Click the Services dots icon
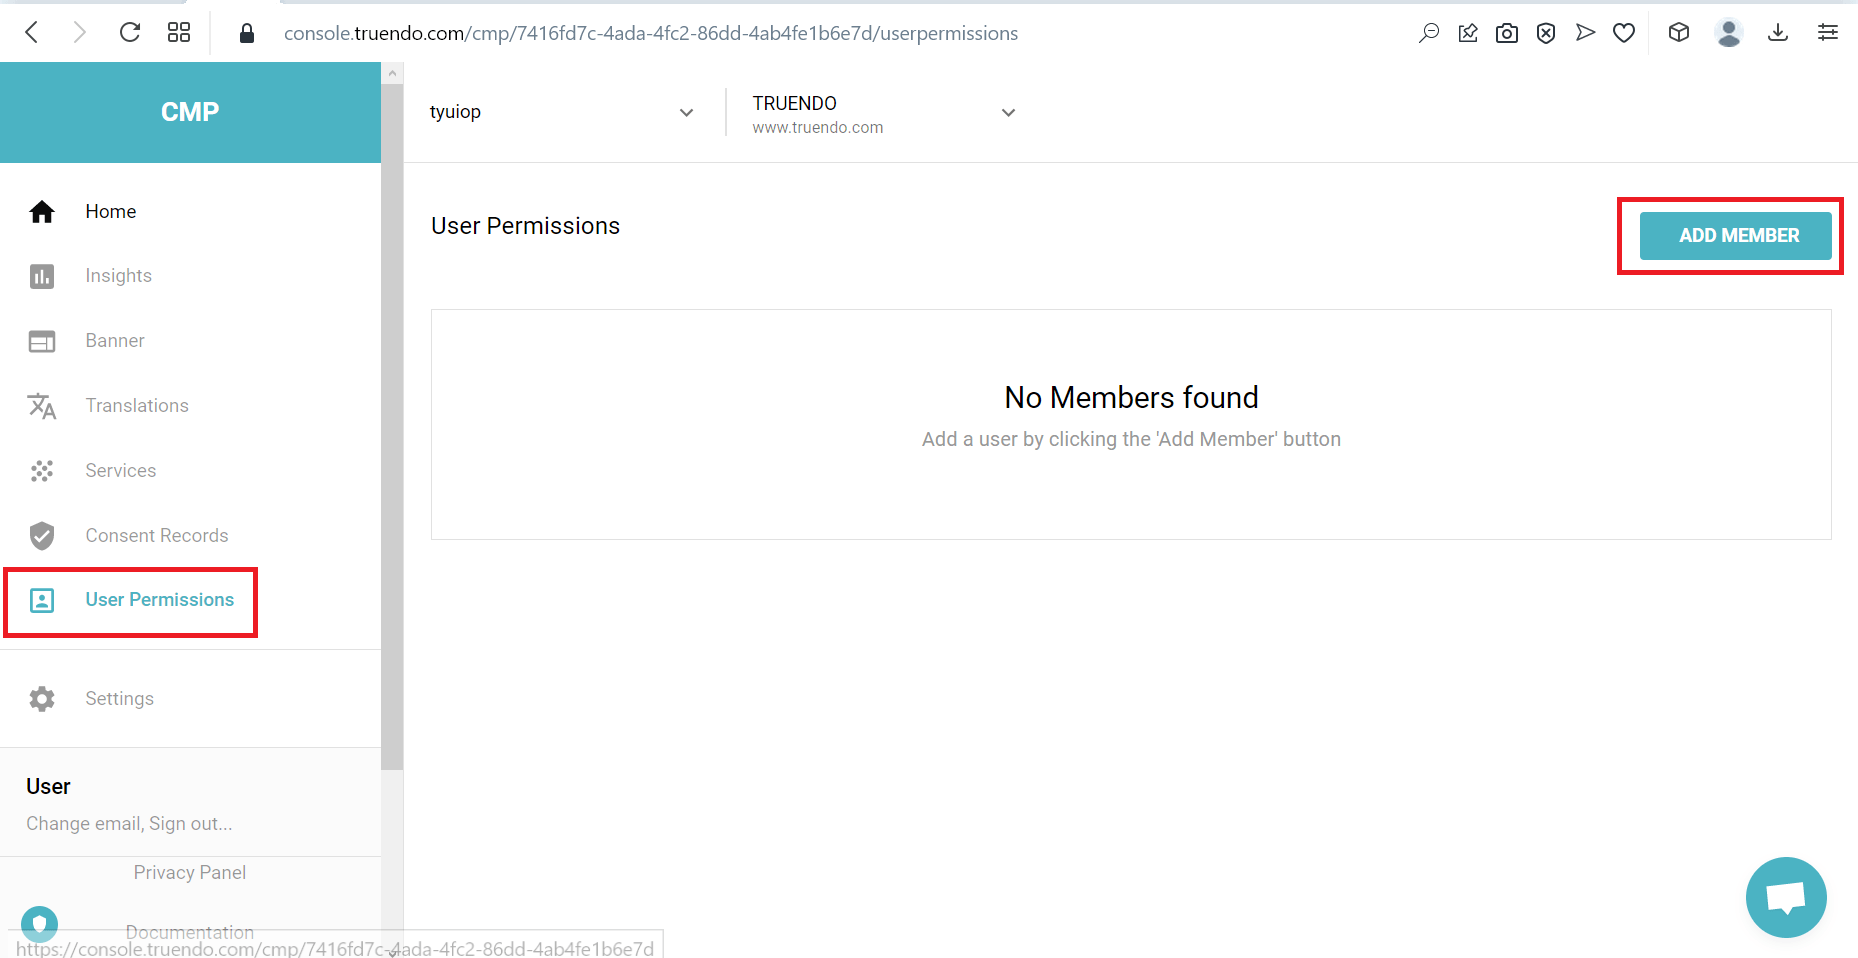Viewport: 1858px width, 958px height. pos(42,471)
